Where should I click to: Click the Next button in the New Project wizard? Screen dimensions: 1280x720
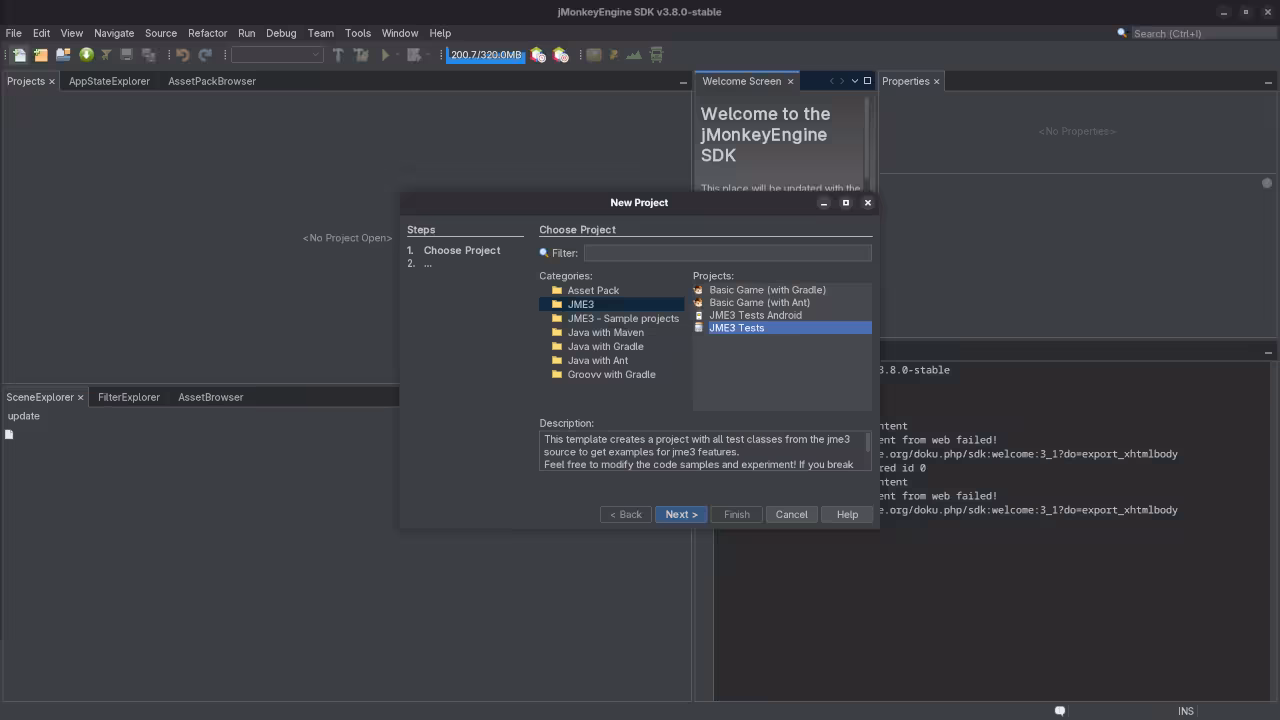(681, 514)
